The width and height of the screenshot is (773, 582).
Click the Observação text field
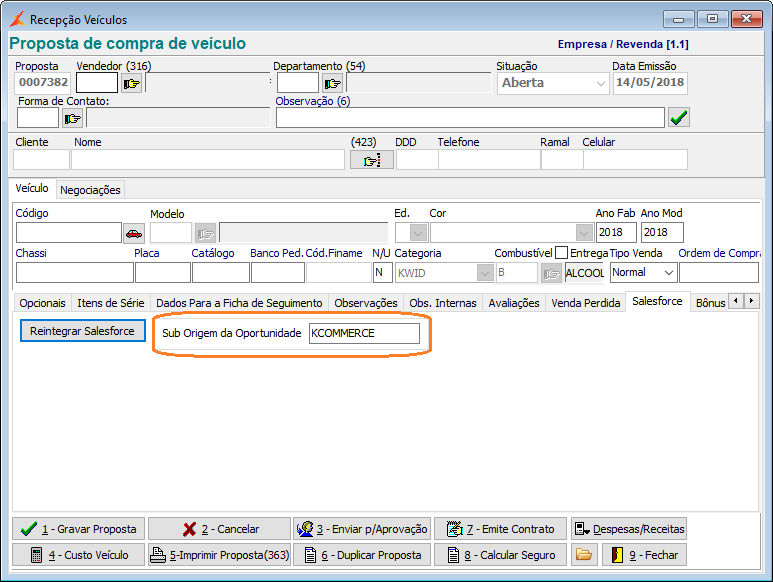(x=470, y=118)
